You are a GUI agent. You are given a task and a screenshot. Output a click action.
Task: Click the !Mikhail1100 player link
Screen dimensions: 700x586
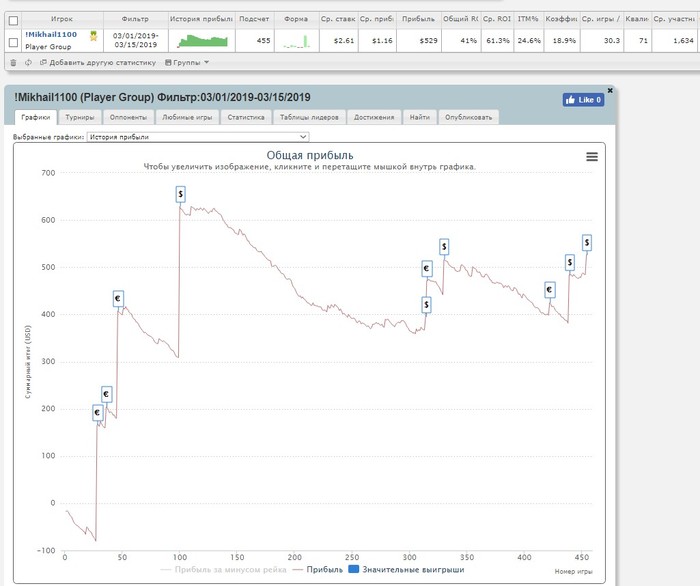tap(51, 34)
